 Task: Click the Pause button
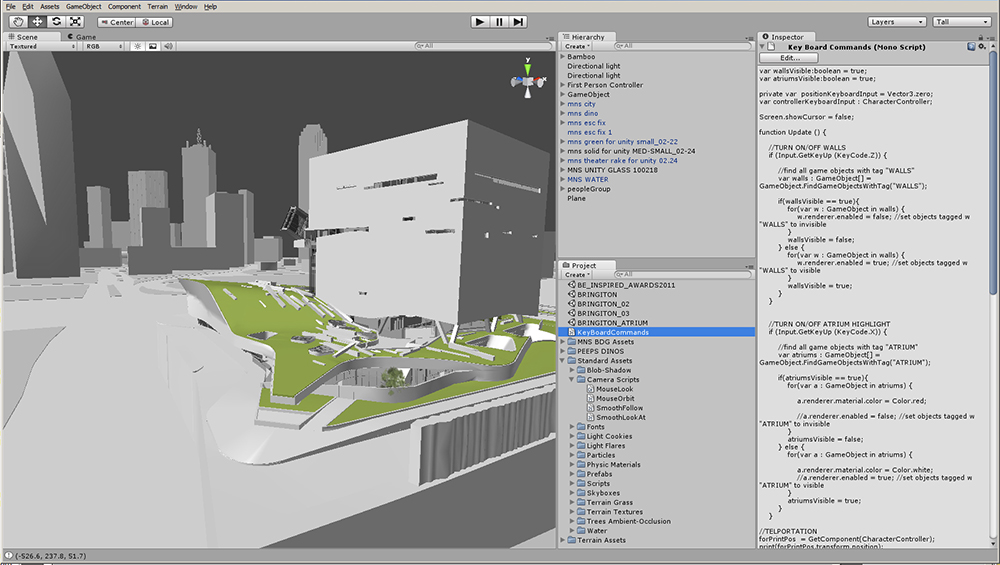pos(499,21)
